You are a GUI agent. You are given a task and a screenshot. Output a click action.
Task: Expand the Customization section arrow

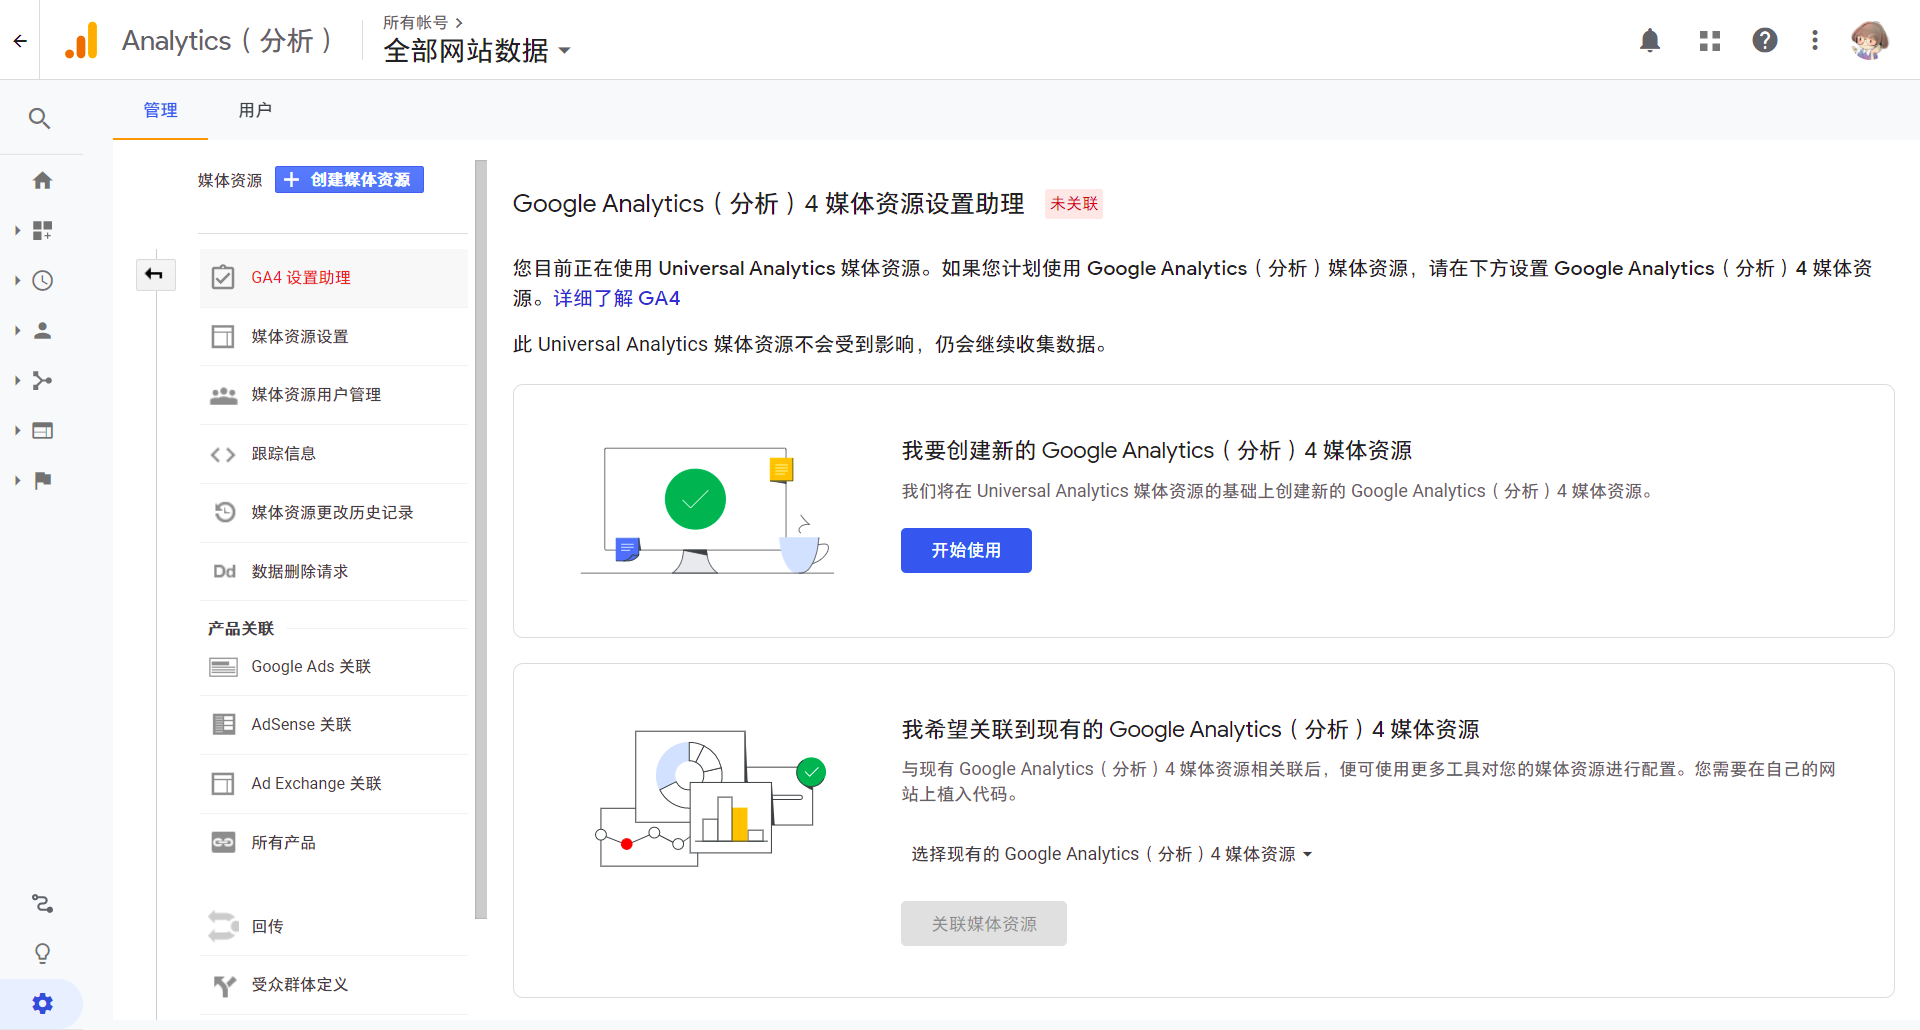(17, 230)
